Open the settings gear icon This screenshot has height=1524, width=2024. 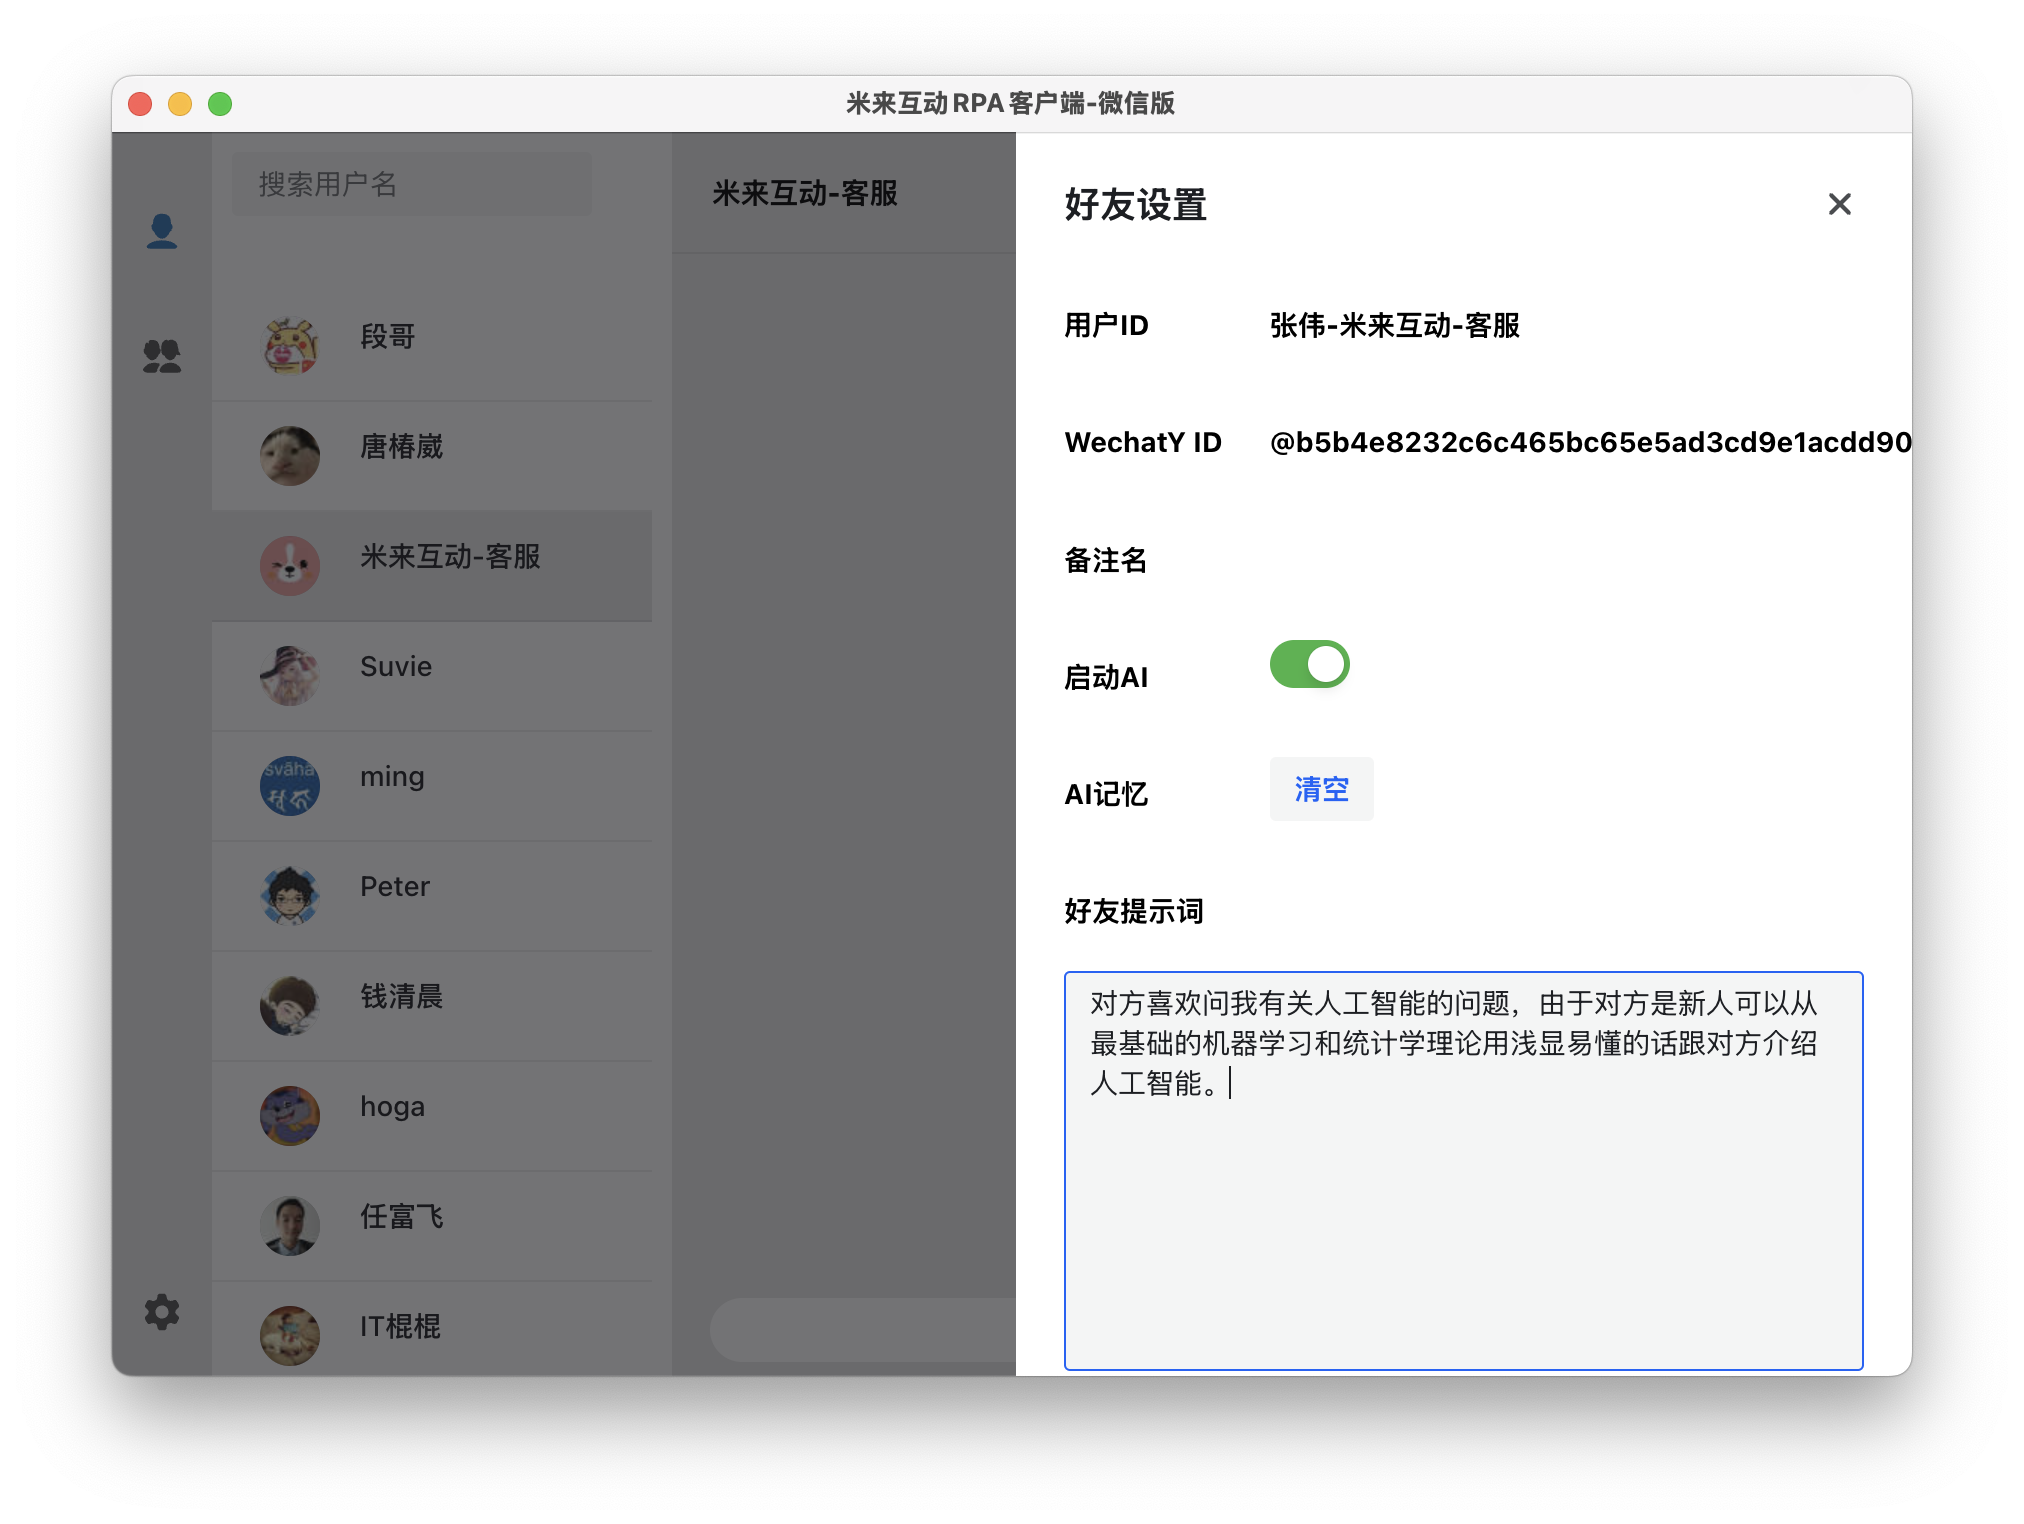pos(162,1311)
